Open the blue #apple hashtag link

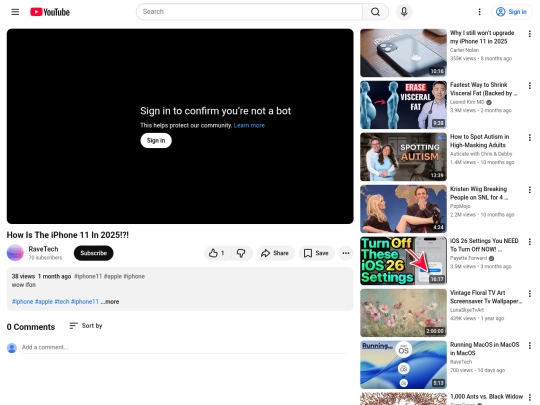tap(44, 302)
